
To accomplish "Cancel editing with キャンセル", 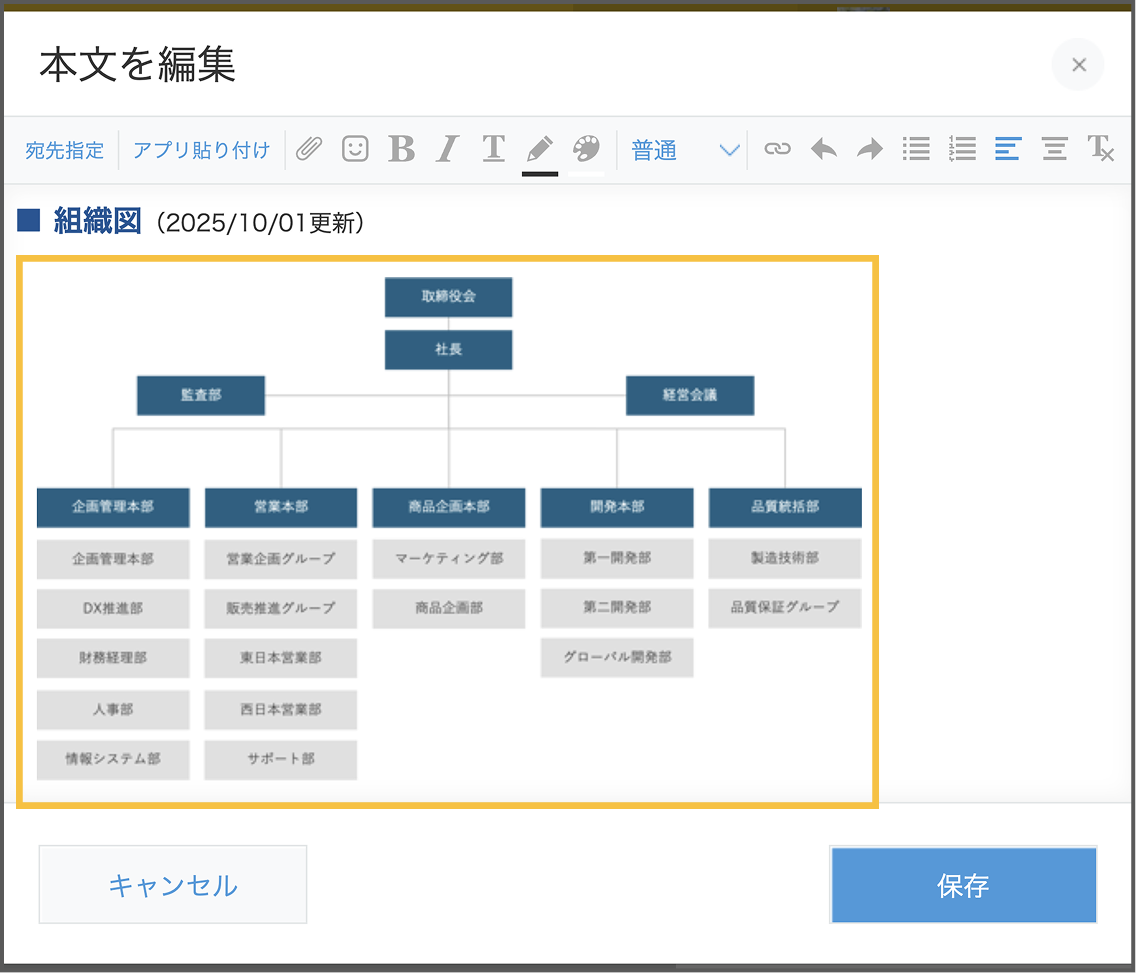I will click(172, 884).
